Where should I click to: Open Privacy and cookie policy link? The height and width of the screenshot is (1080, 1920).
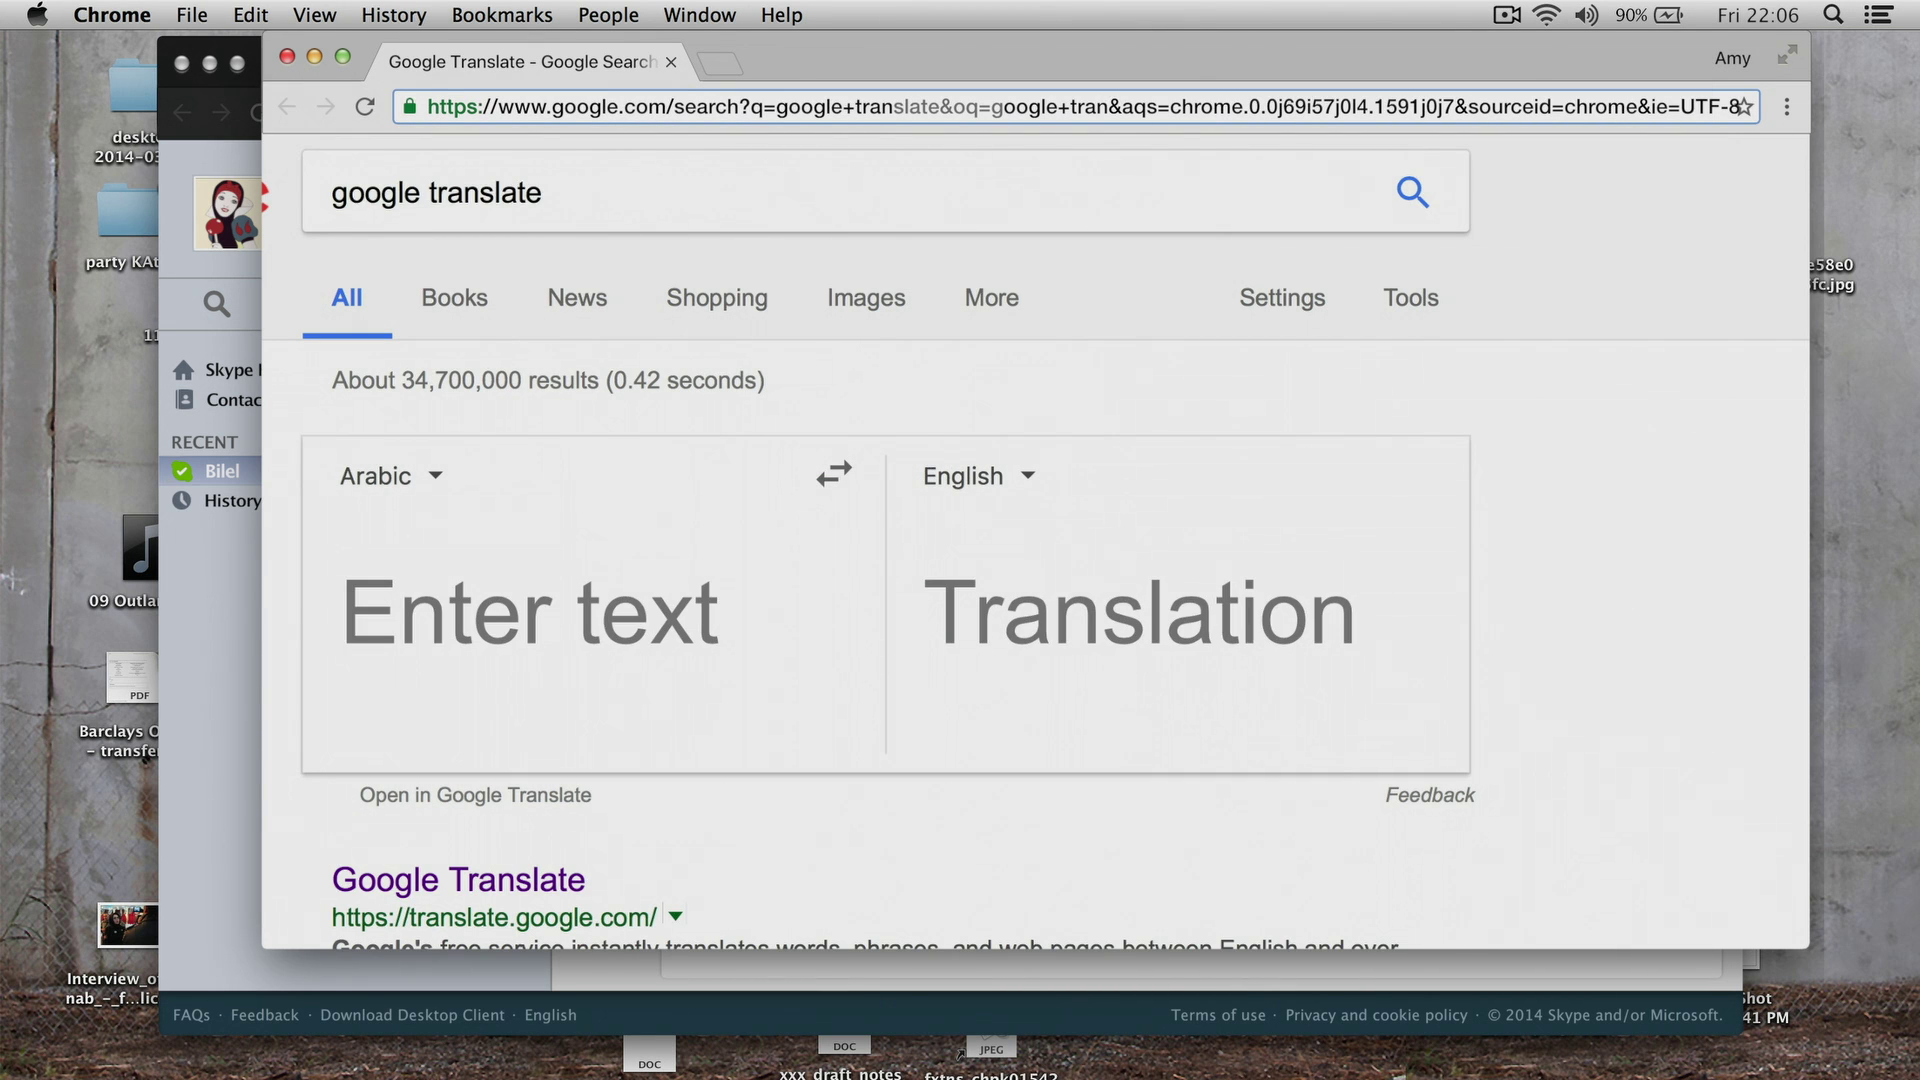pyautogui.click(x=1376, y=1015)
